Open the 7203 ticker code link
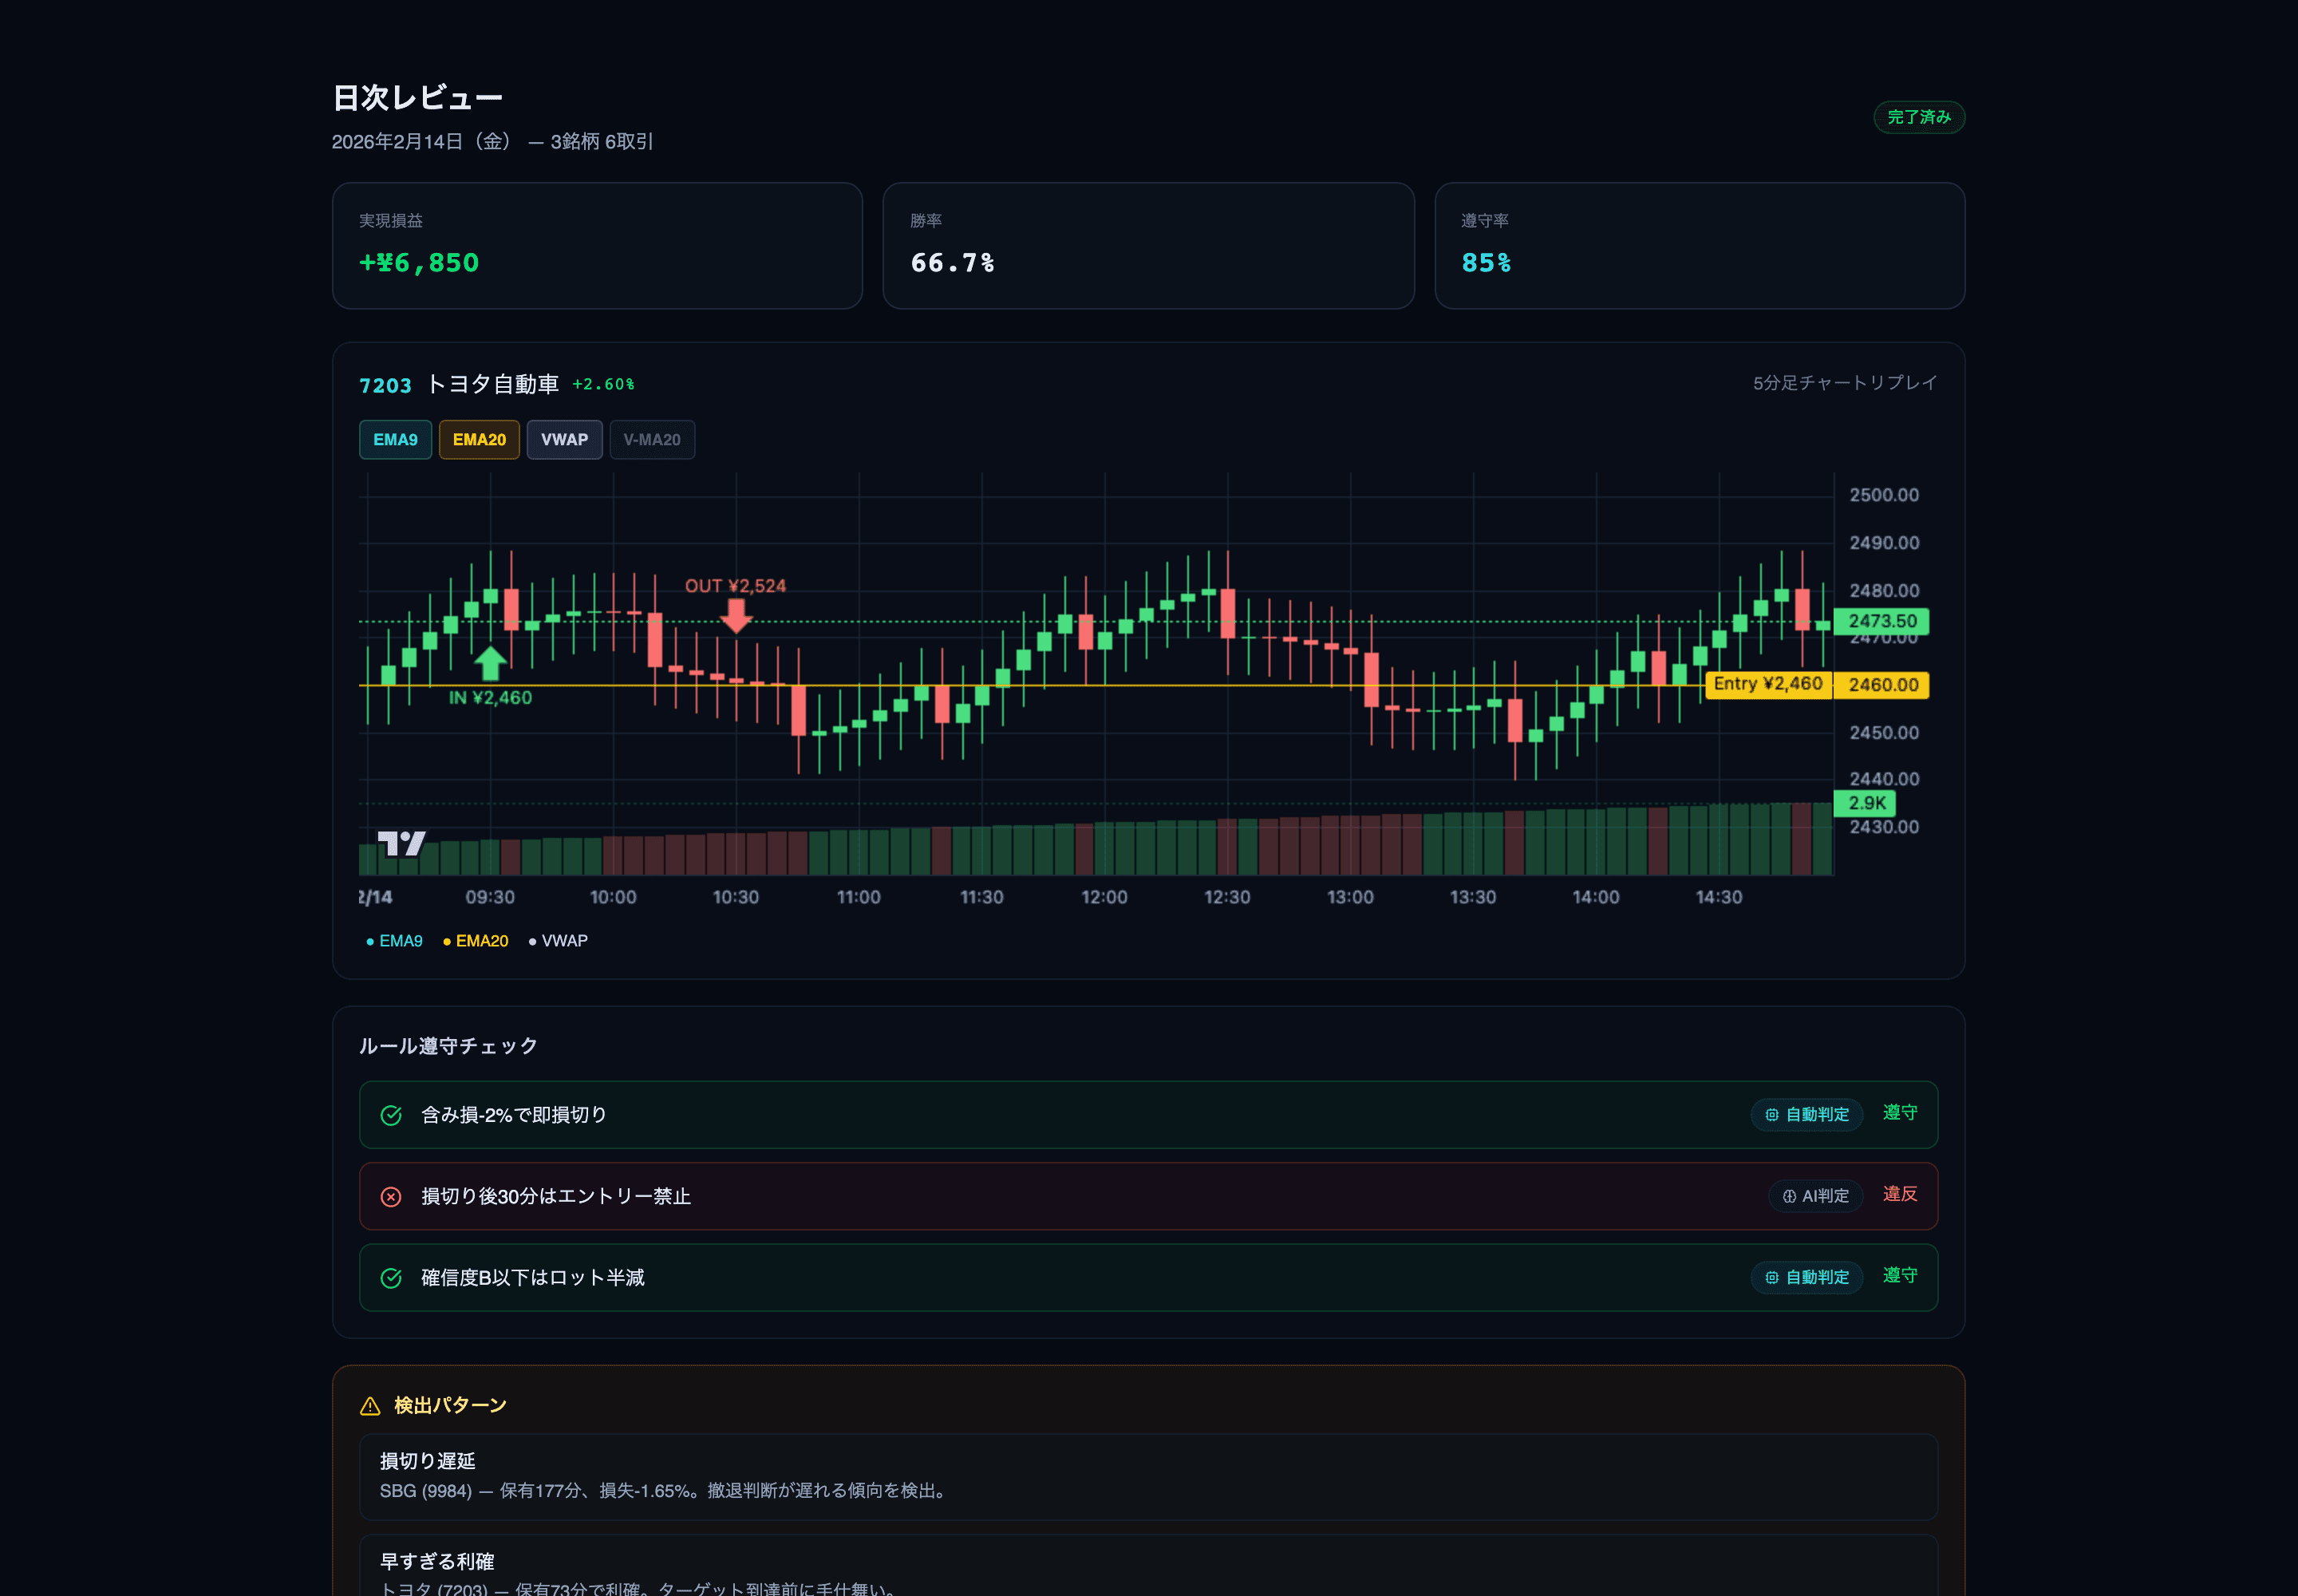 point(385,385)
